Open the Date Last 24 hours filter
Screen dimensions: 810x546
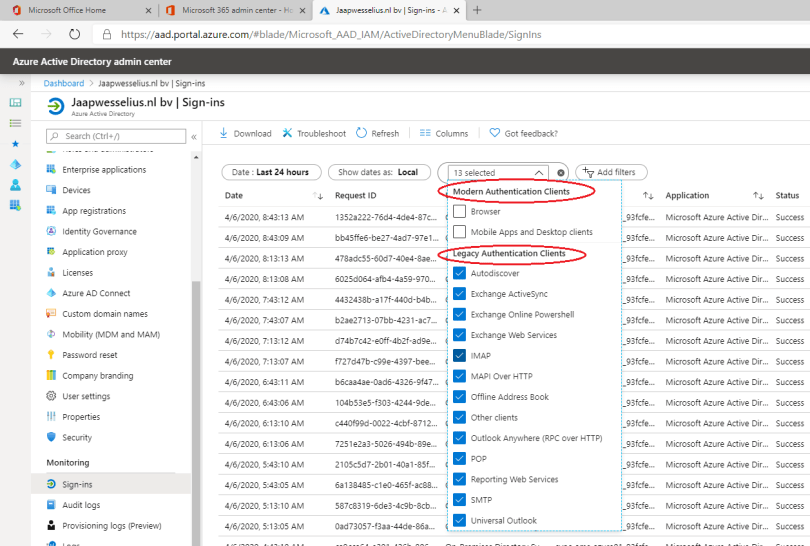click(x=271, y=172)
